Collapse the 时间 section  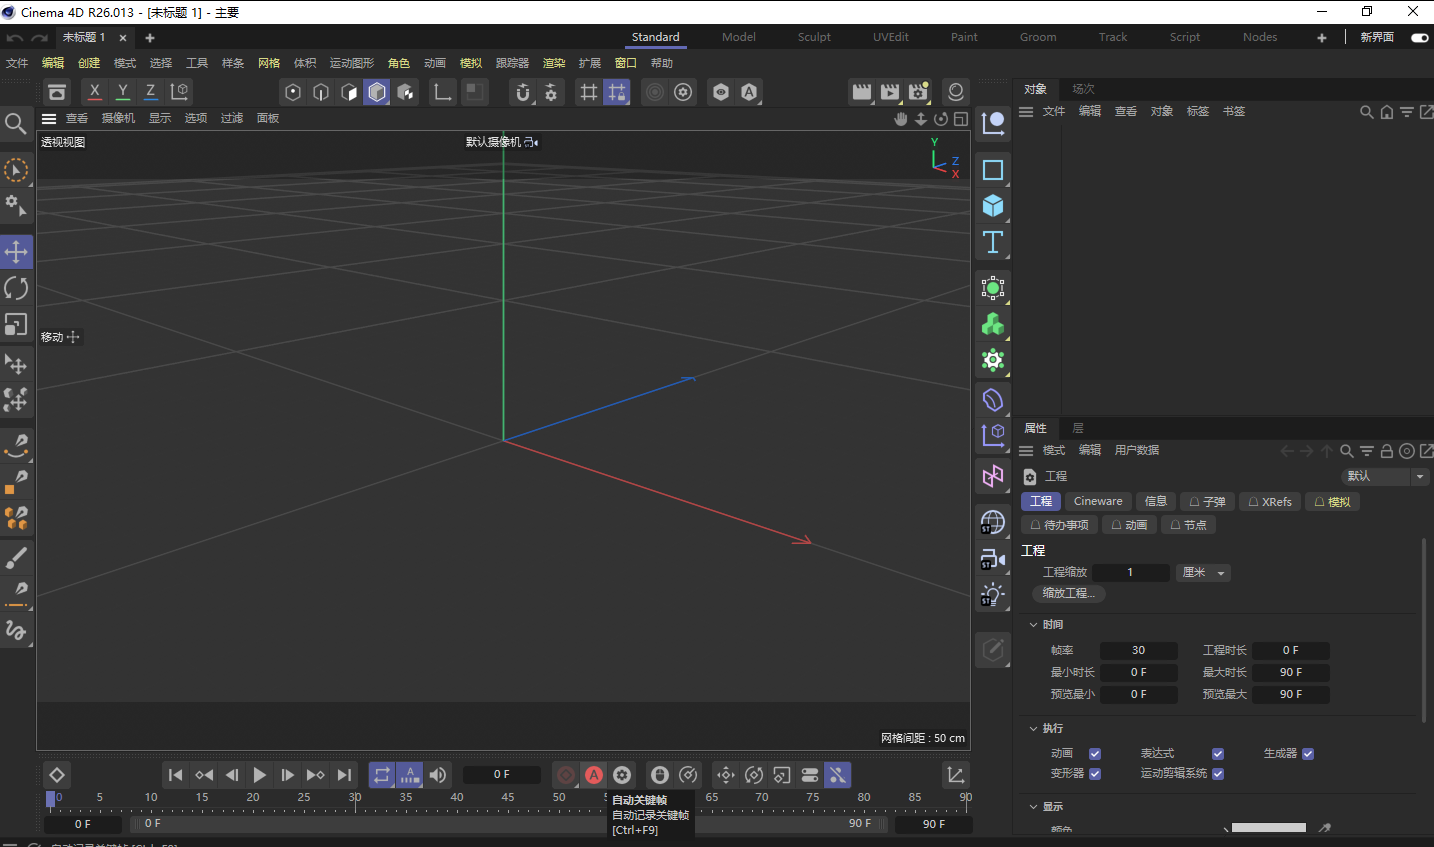(x=1034, y=625)
